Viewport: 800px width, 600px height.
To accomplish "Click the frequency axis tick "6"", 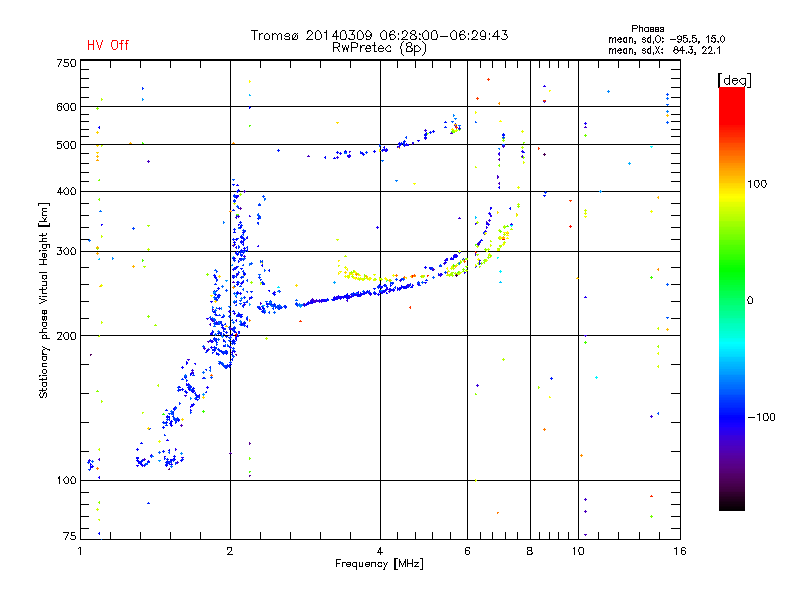I will click(467, 551).
